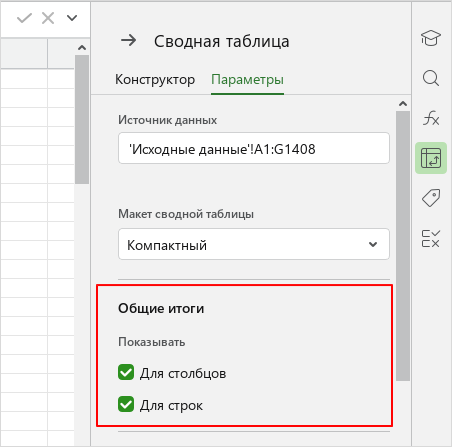Click the spreadsheet vertical scrollbar thumb
452x447 pixels.
click(82, 119)
